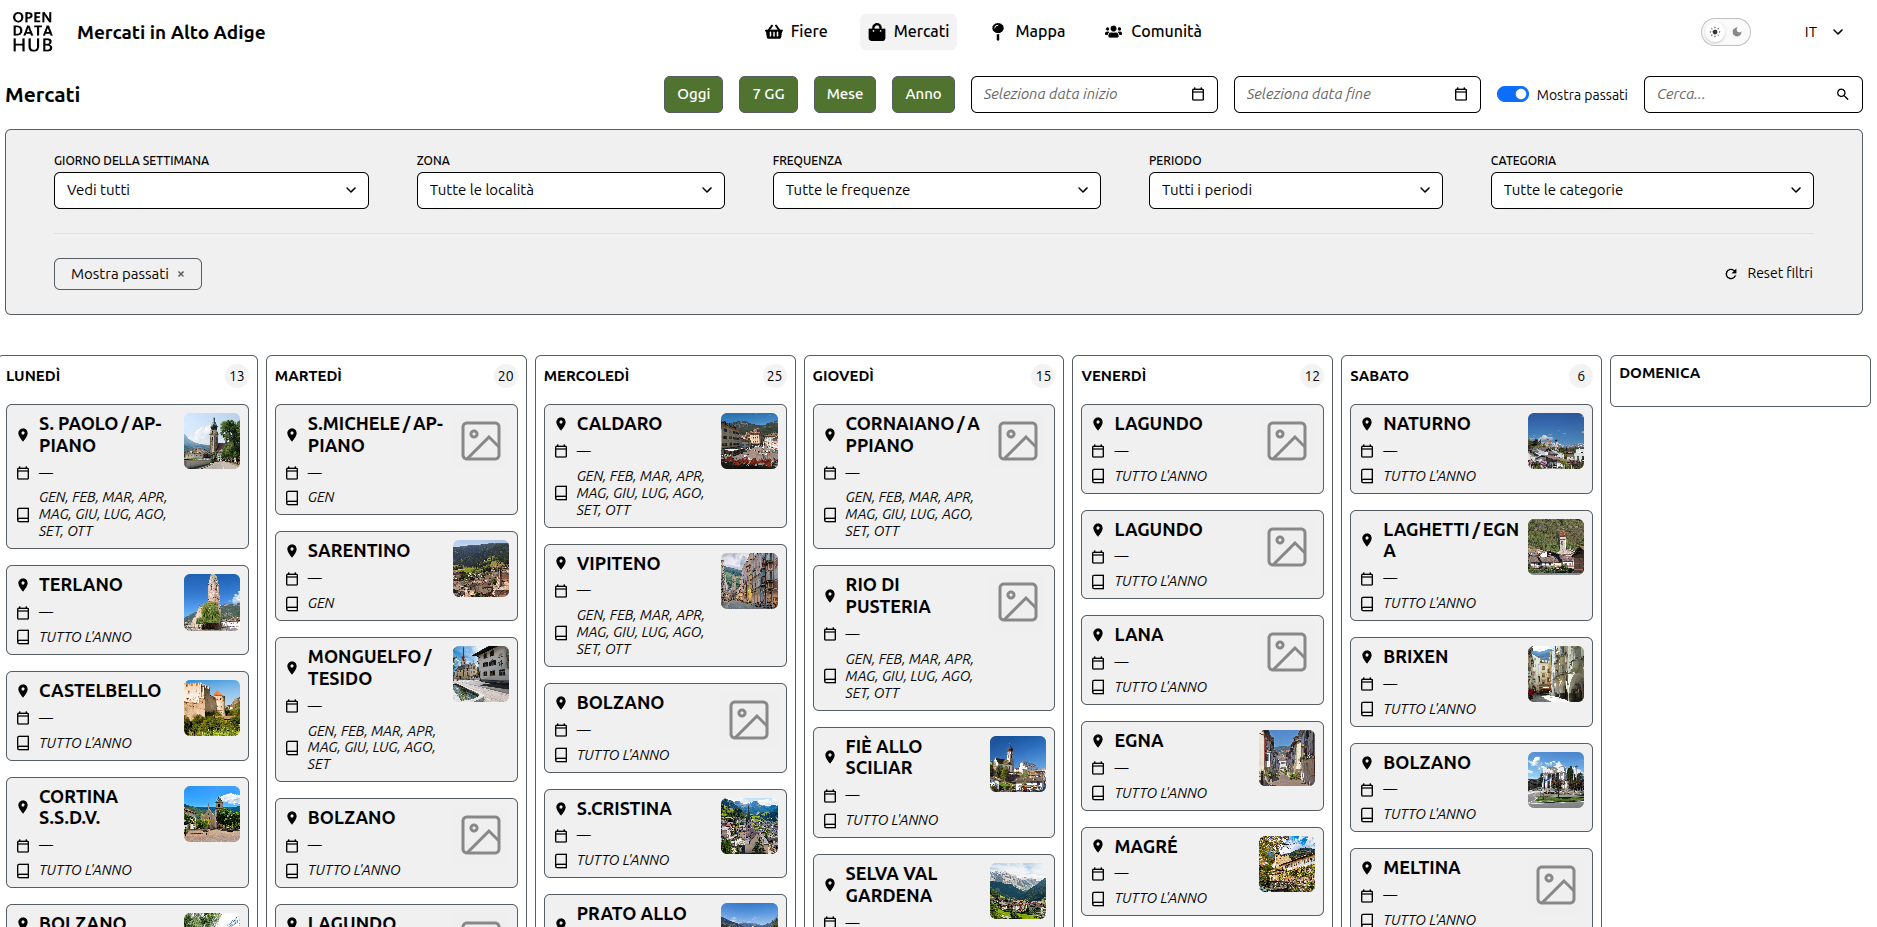Click location pin icon of Caldaro card
Image resolution: width=1877 pixels, height=927 pixels.
point(561,424)
